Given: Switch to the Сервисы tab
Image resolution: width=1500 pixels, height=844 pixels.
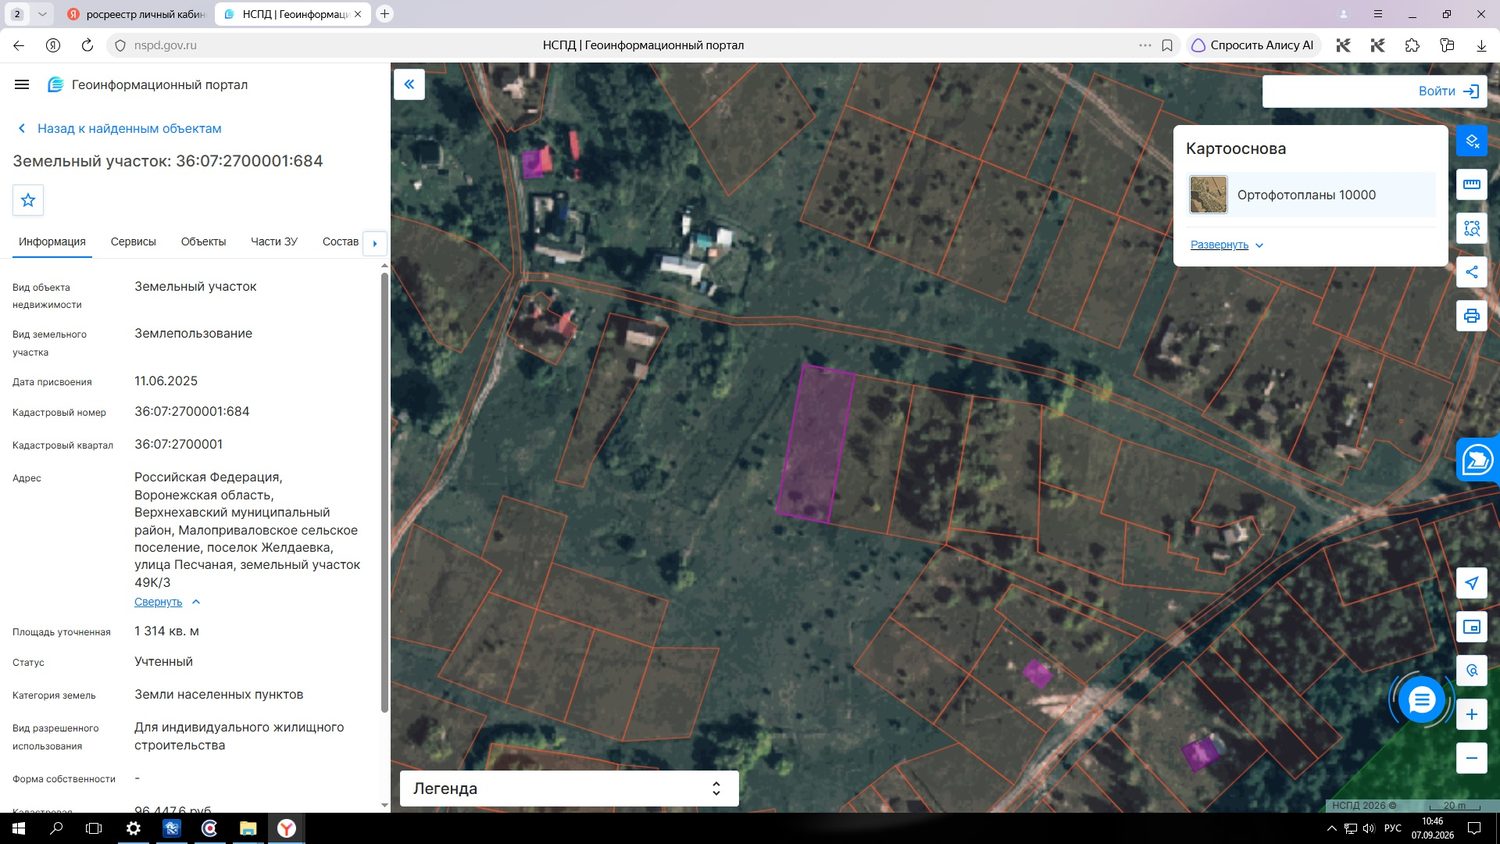Looking at the screenshot, I should 133,242.
